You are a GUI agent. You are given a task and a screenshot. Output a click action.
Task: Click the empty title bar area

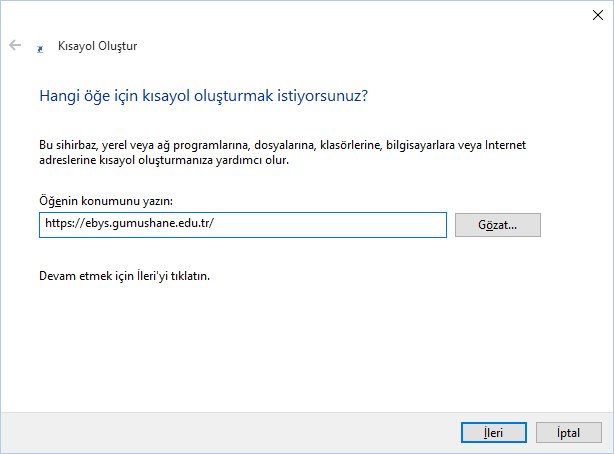tap(300, 14)
